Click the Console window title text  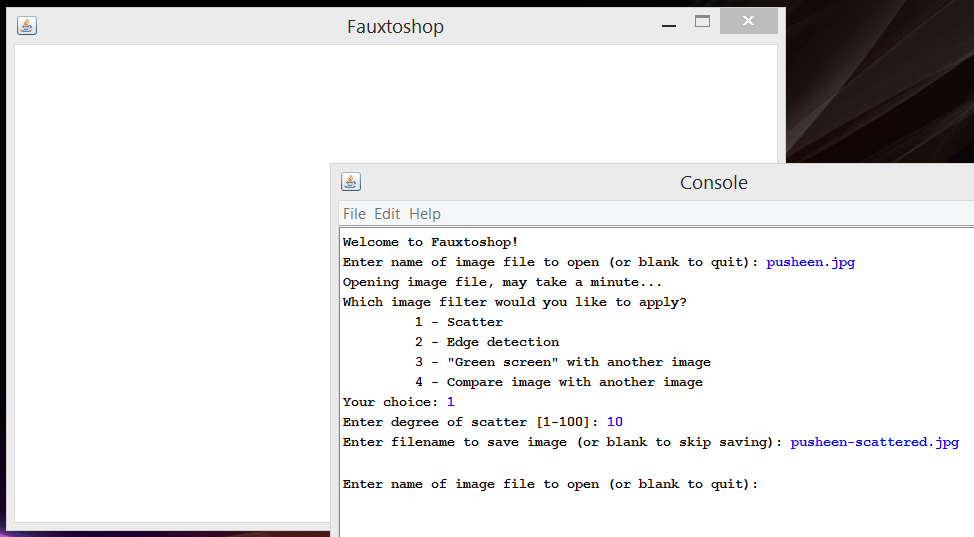pos(714,183)
